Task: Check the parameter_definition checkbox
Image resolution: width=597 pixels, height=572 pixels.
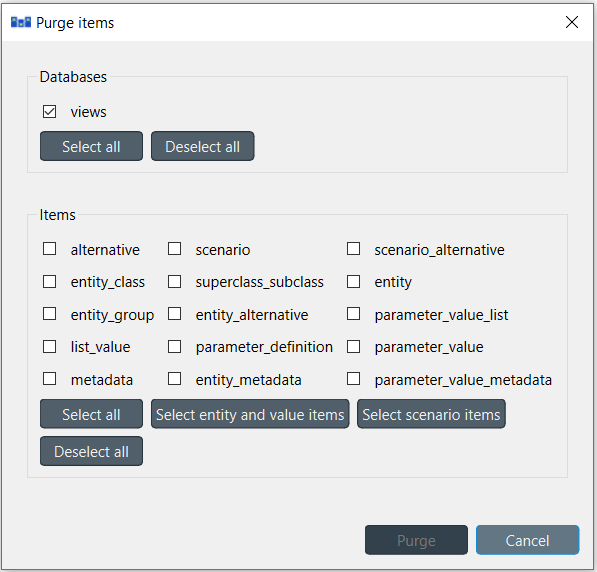Action: click(x=174, y=347)
